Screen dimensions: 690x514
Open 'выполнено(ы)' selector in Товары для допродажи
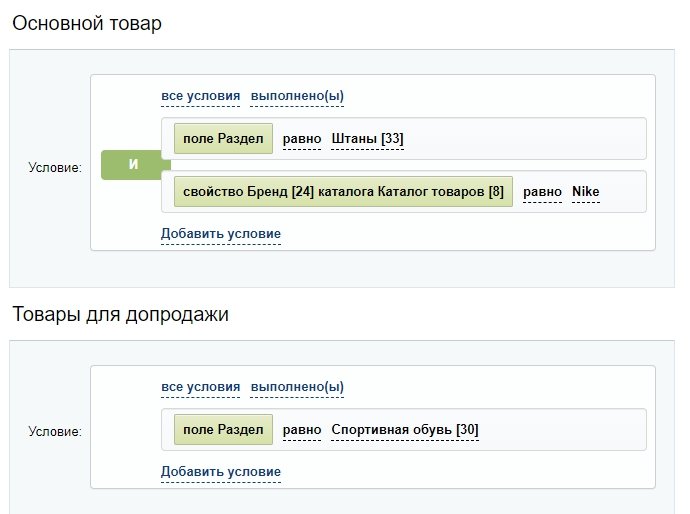(297, 387)
